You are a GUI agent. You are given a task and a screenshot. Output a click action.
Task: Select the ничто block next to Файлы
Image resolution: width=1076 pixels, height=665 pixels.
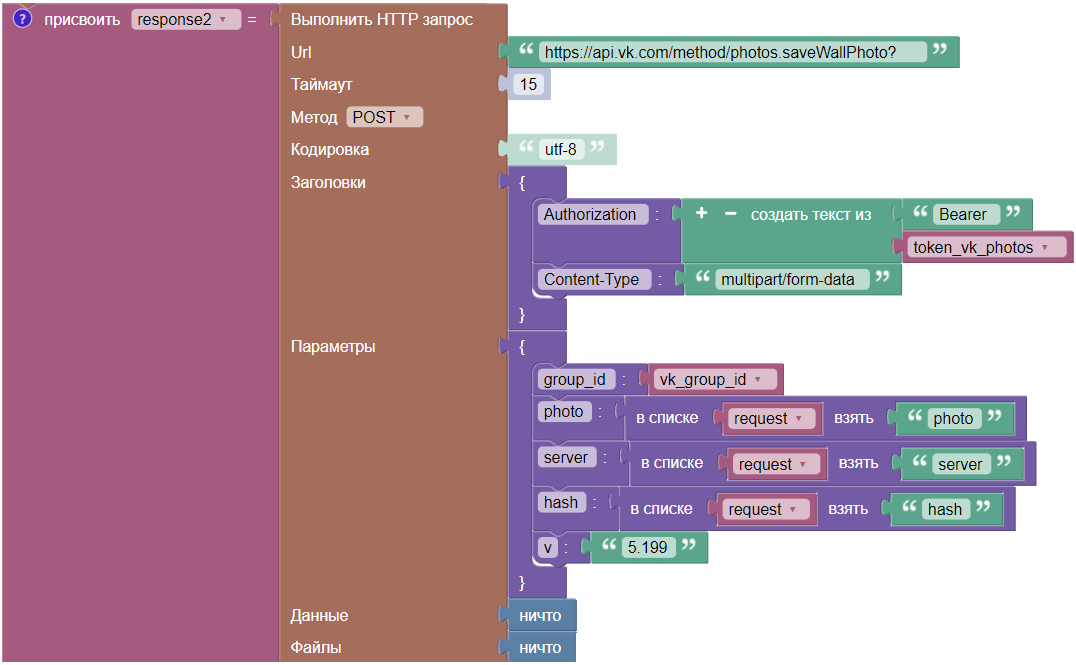coord(540,648)
